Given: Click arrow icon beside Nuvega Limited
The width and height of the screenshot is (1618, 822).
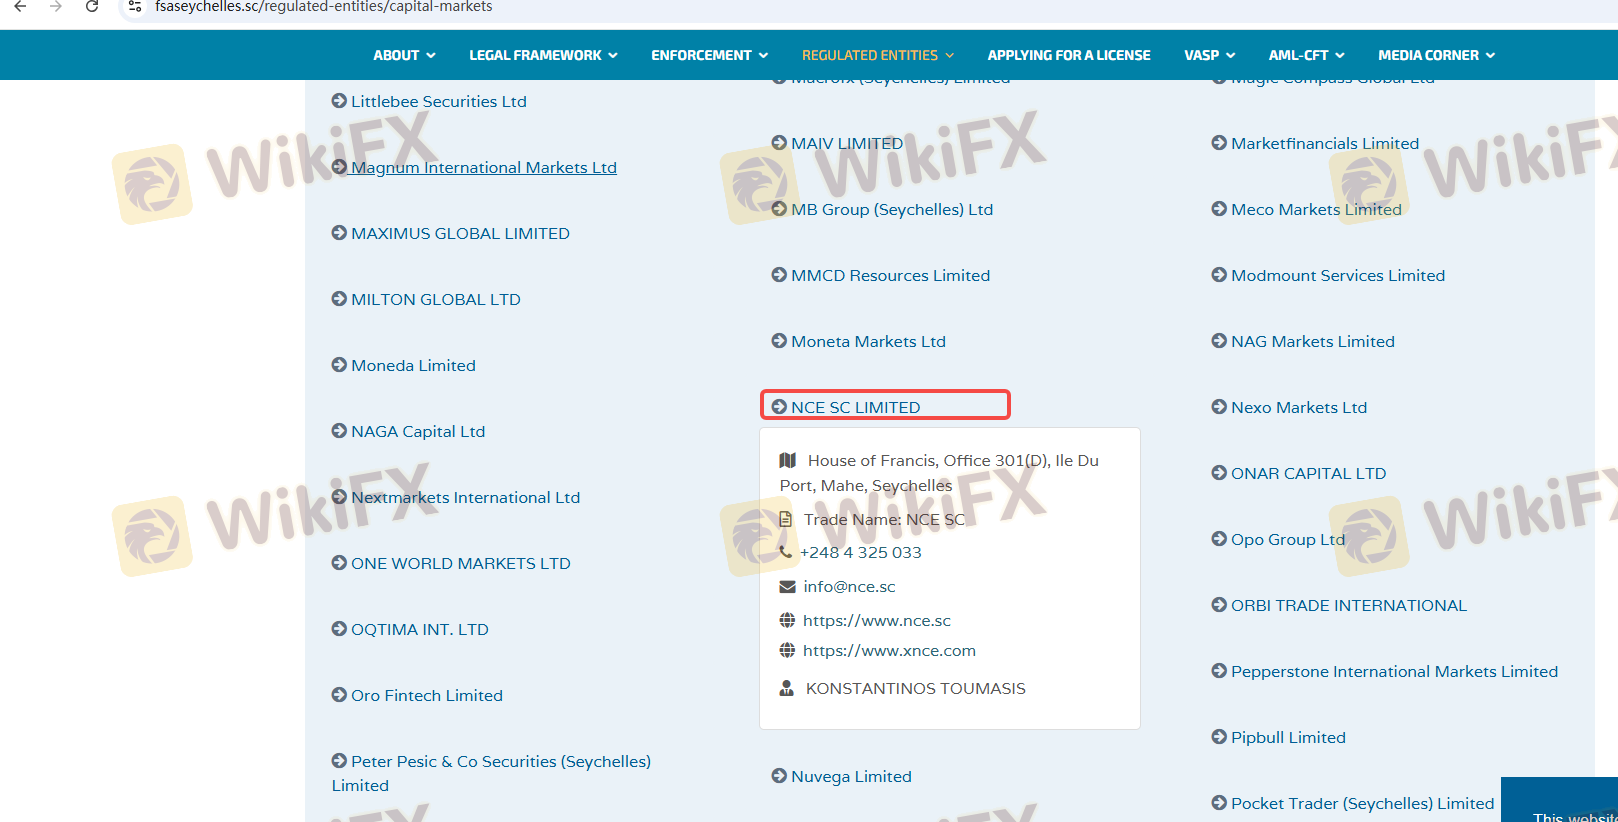Looking at the screenshot, I should [779, 776].
